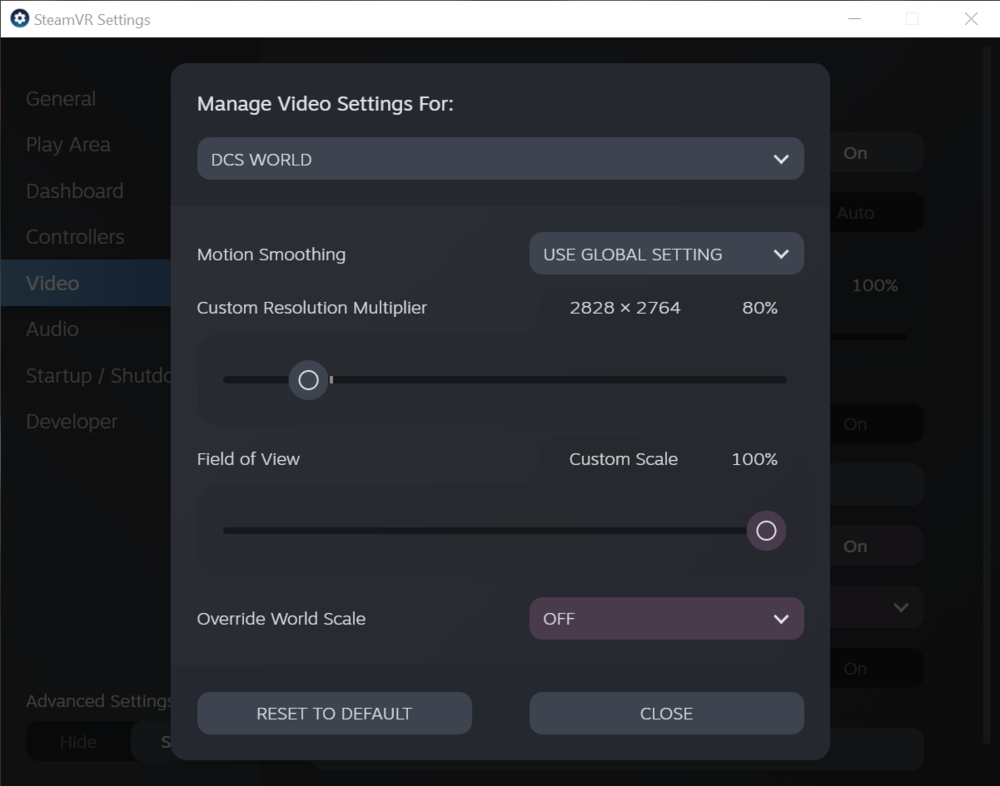Click the CLOSE button on the dialog

(666, 713)
